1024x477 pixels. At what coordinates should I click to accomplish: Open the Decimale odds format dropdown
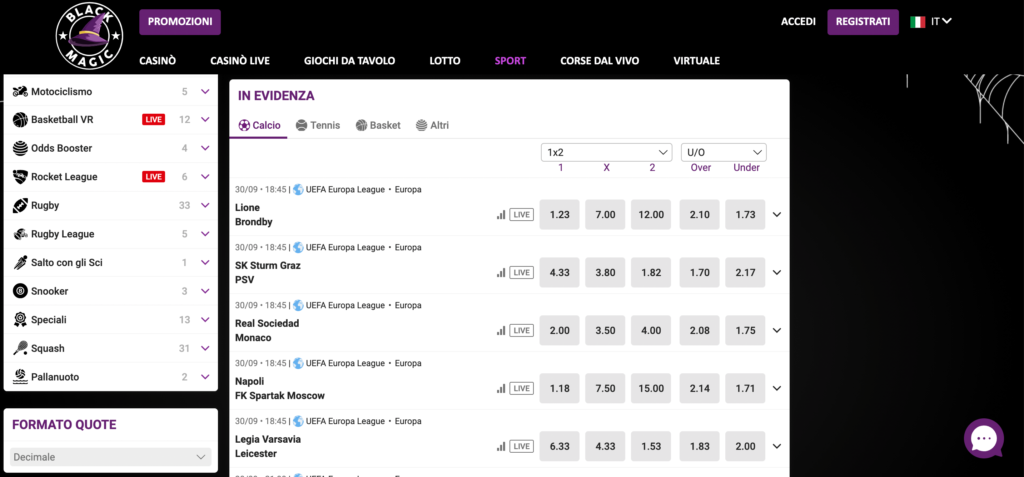point(111,457)
